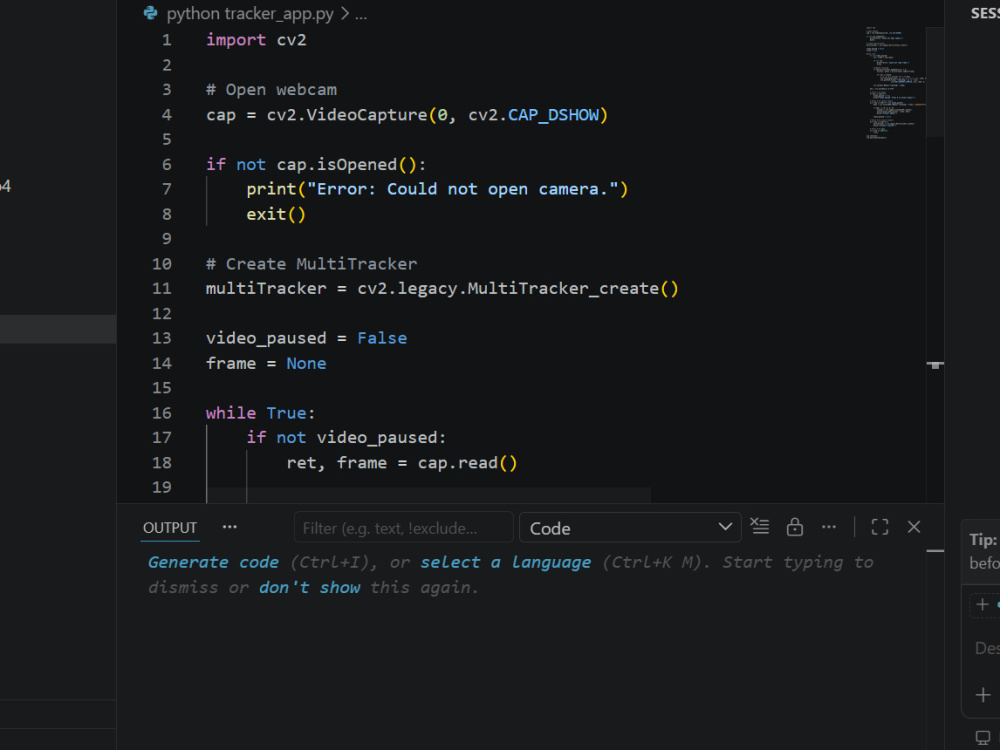Click line number 4 in gutter
Viewport: 1000px width, 750px height.
click(166, 115)
